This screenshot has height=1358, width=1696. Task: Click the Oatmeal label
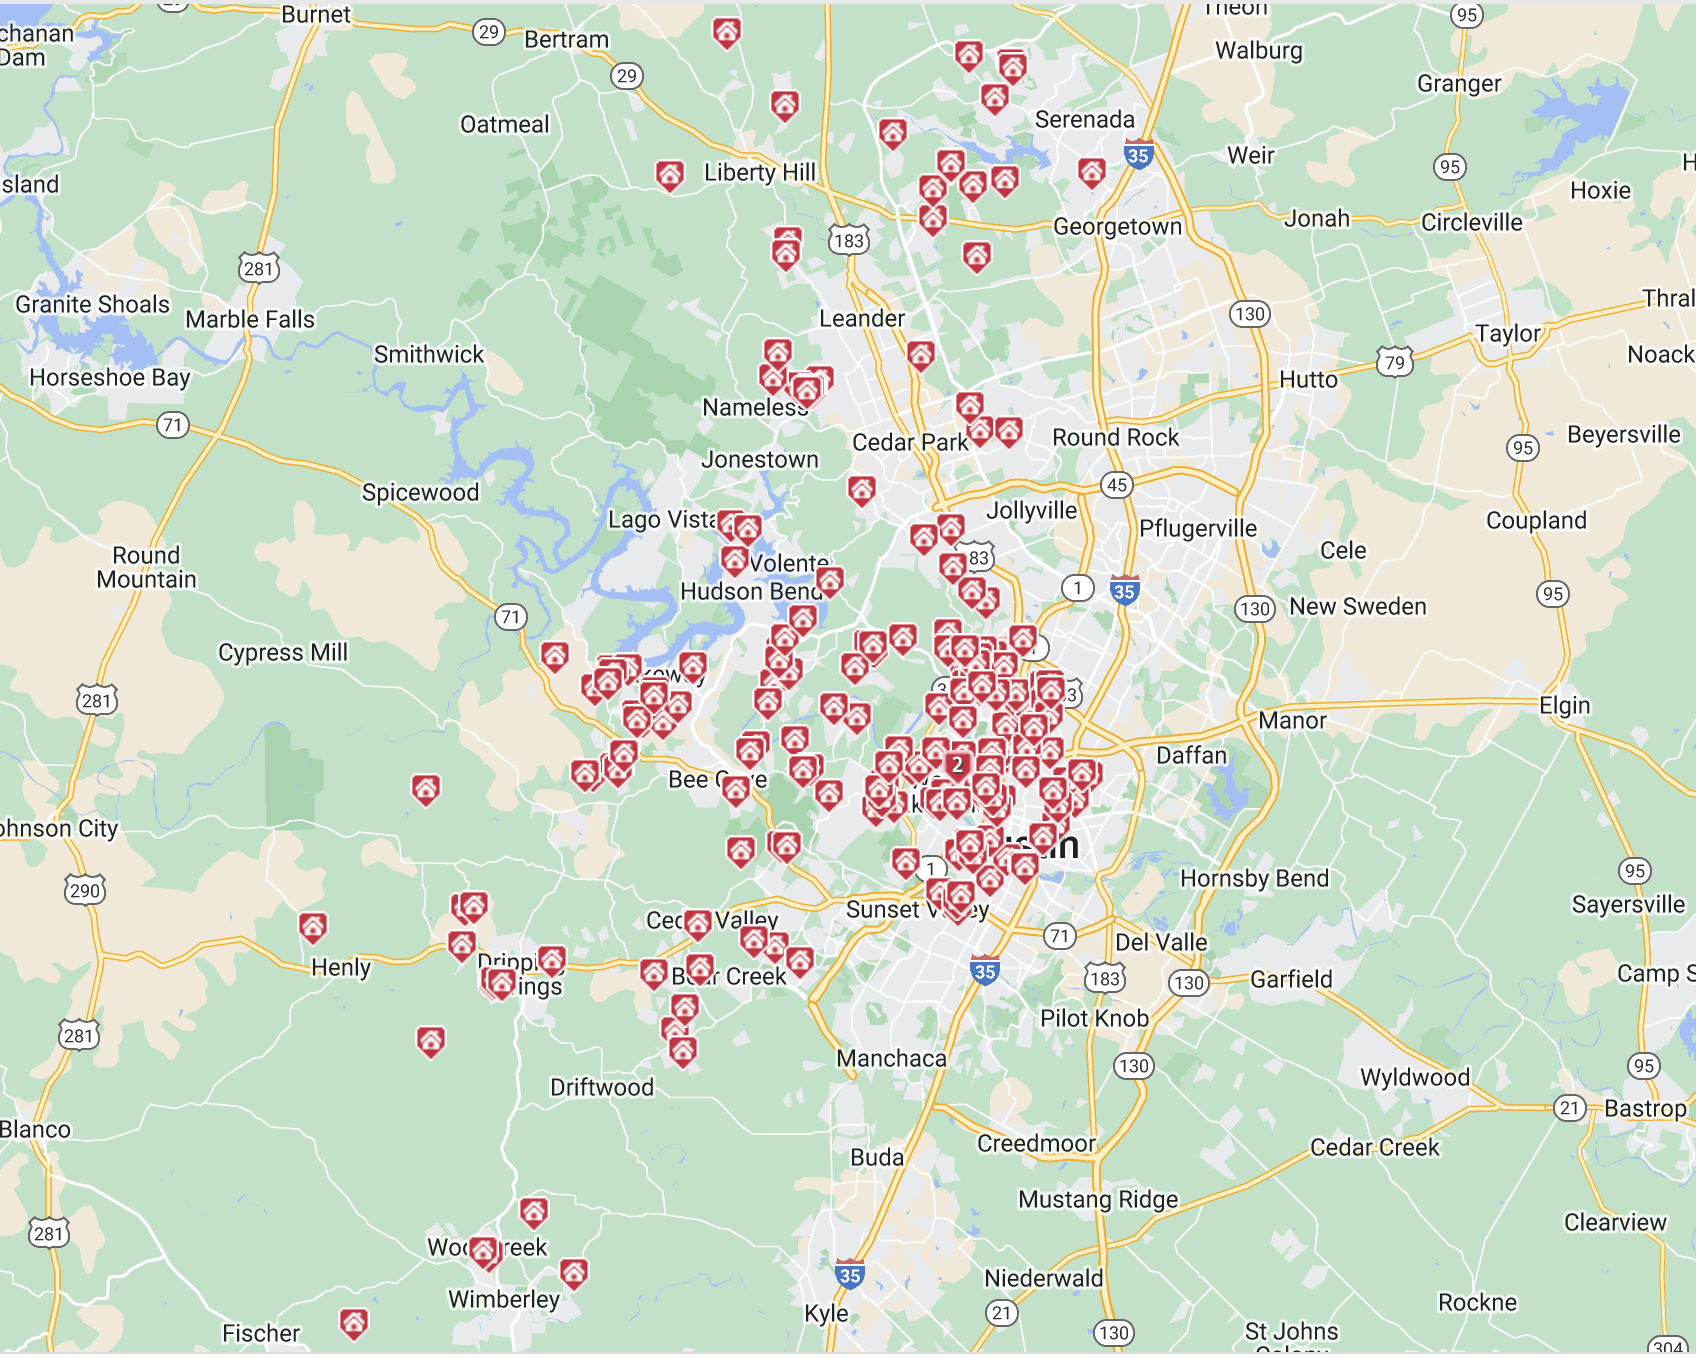(505, 125)
